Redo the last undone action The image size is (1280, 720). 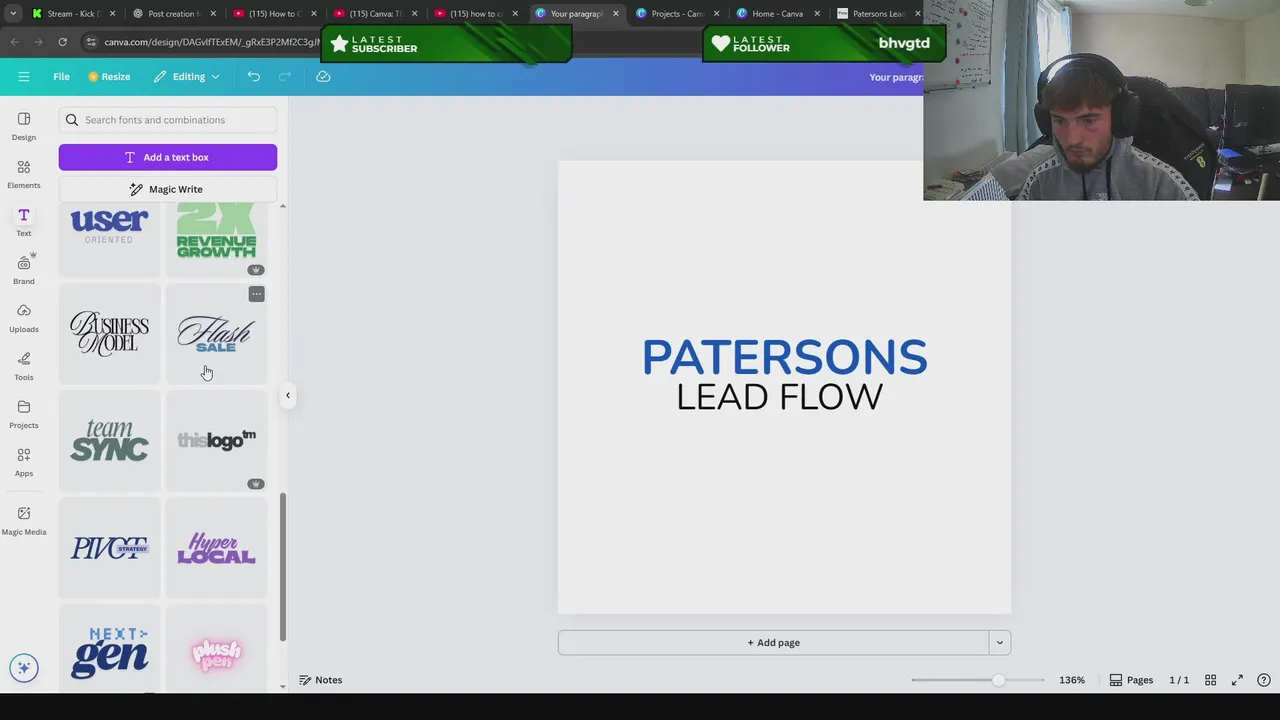pyautogui.click(x=285, y=77)
